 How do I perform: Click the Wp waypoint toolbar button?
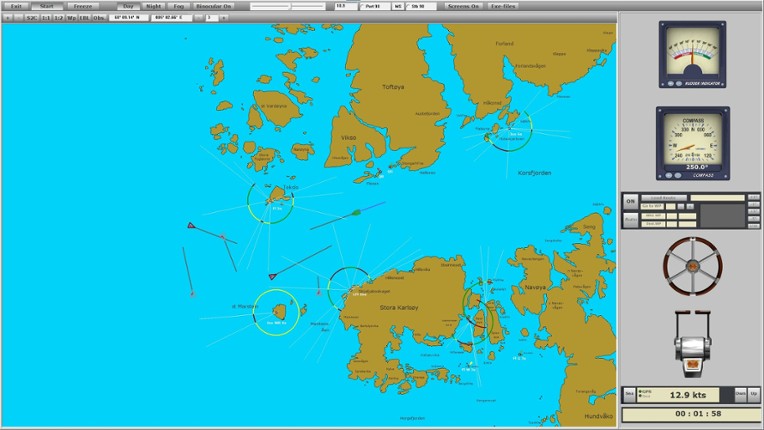pyautogui.click(x=72, y=18)
